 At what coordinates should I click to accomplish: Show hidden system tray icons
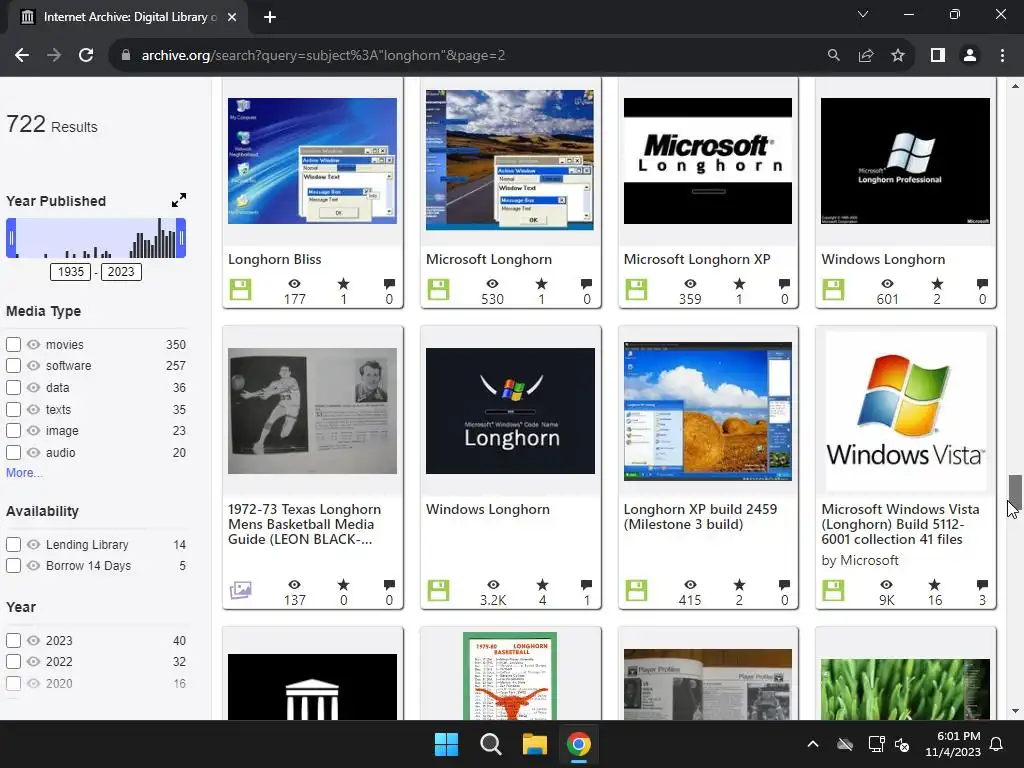812,744
